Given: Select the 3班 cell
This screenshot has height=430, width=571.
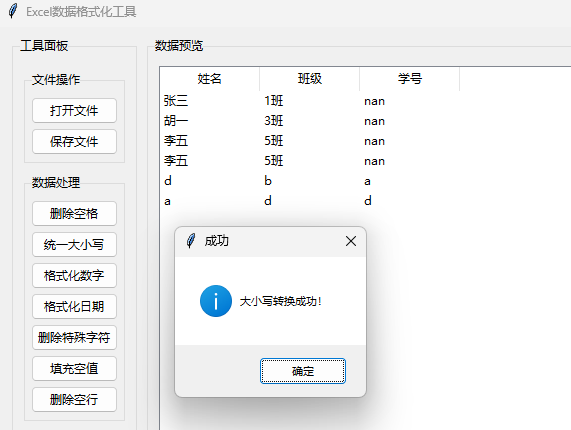Looking at the screenshot, I should [273, 121].
